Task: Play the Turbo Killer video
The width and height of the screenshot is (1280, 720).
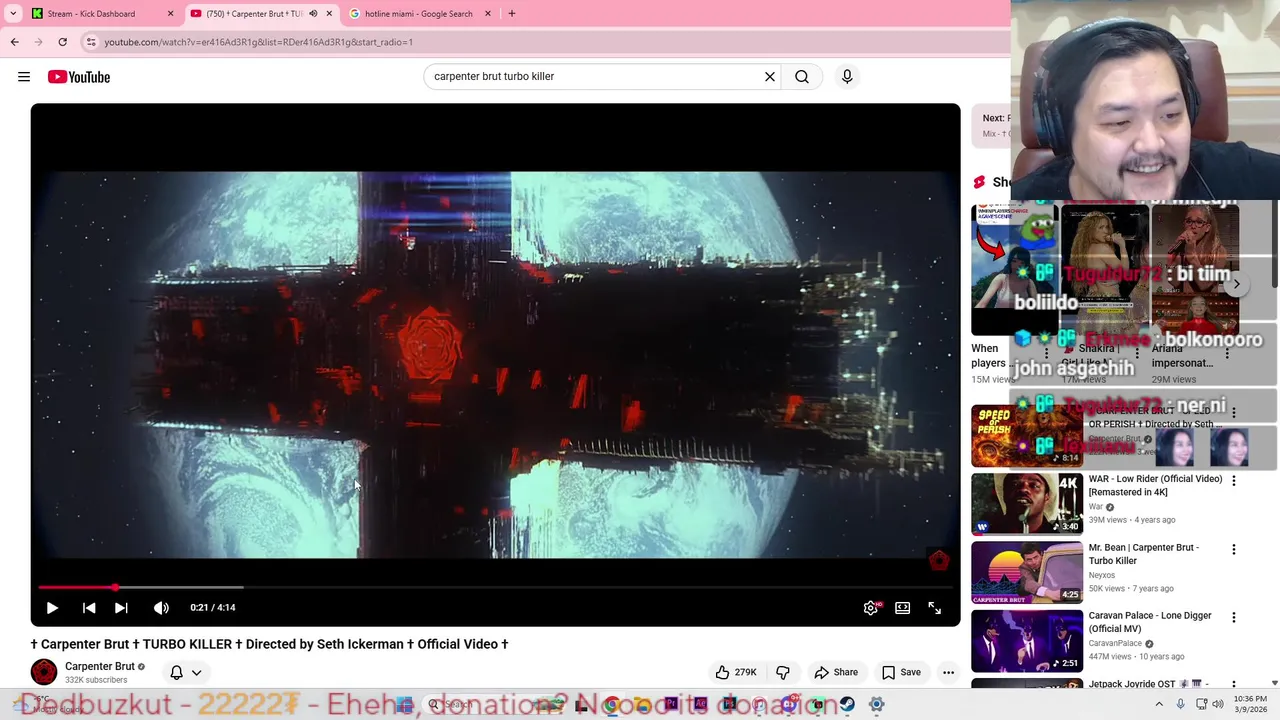Action: pos(52,607)
